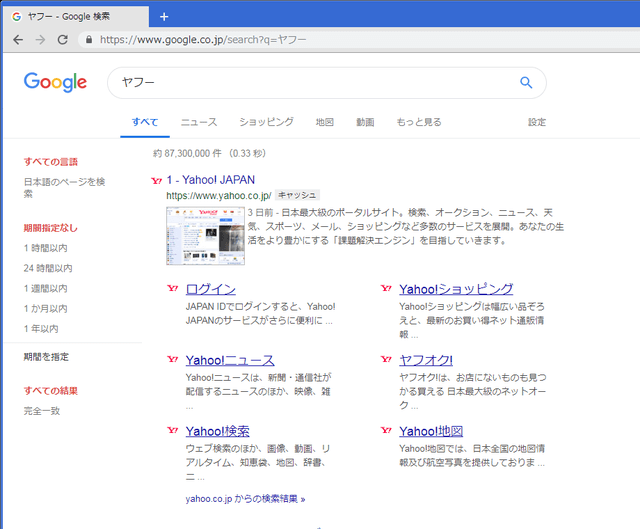Filter results to 1 年以内
Viewport: 640px width, 529px height.
[x=41, y=329]
